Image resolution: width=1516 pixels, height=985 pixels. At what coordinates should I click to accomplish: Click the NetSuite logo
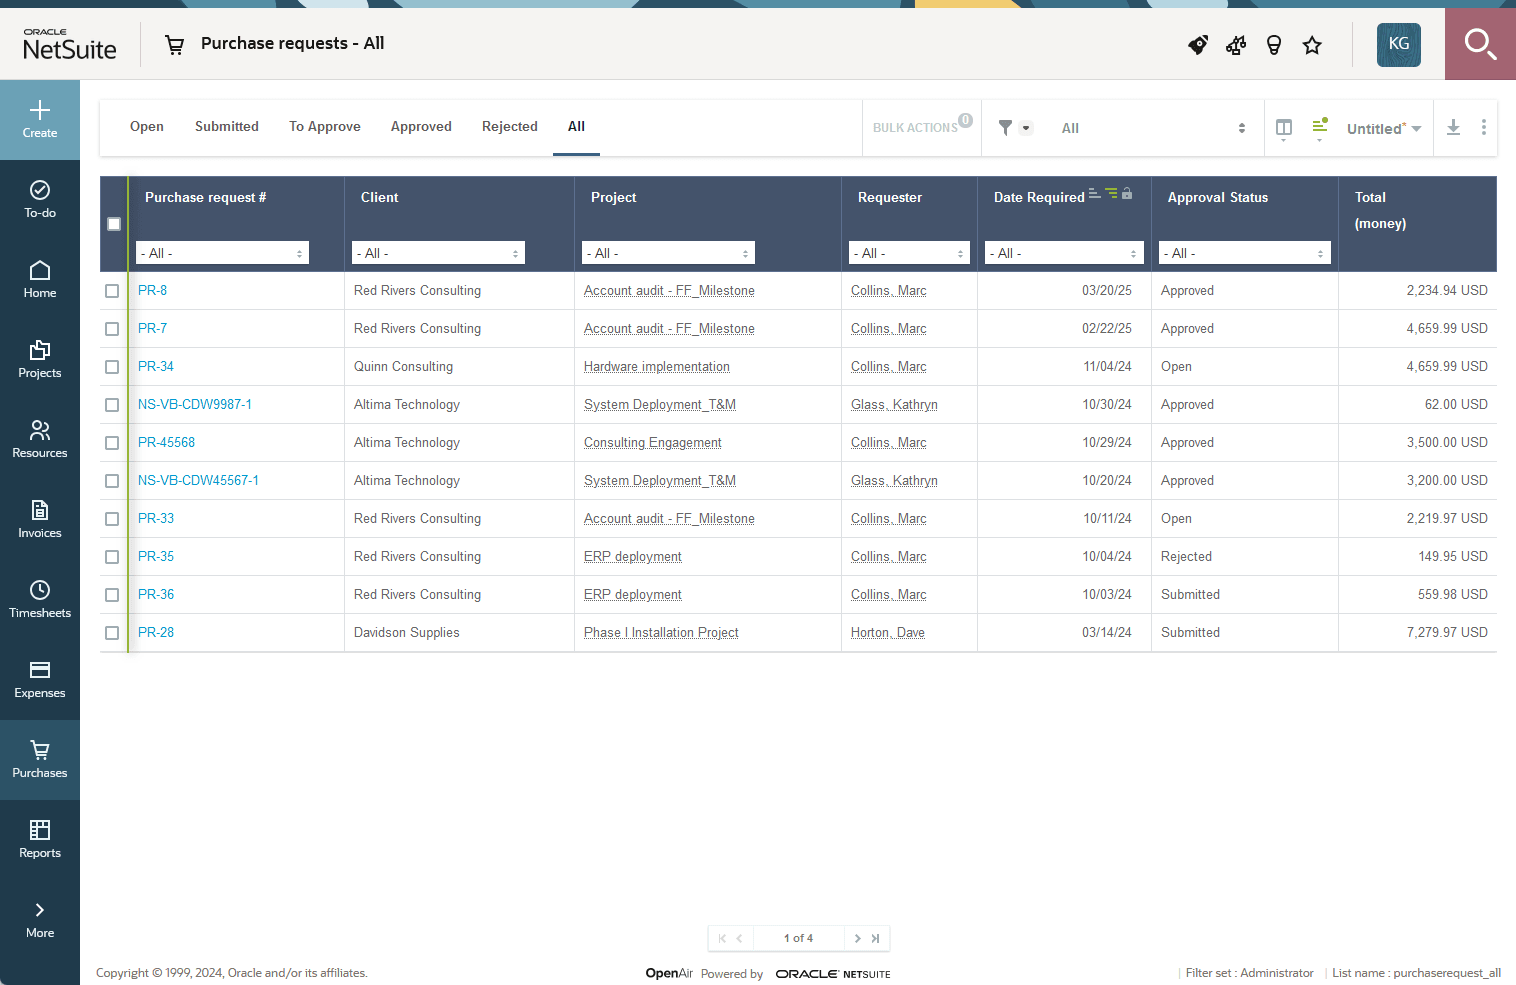coord(70,44)
